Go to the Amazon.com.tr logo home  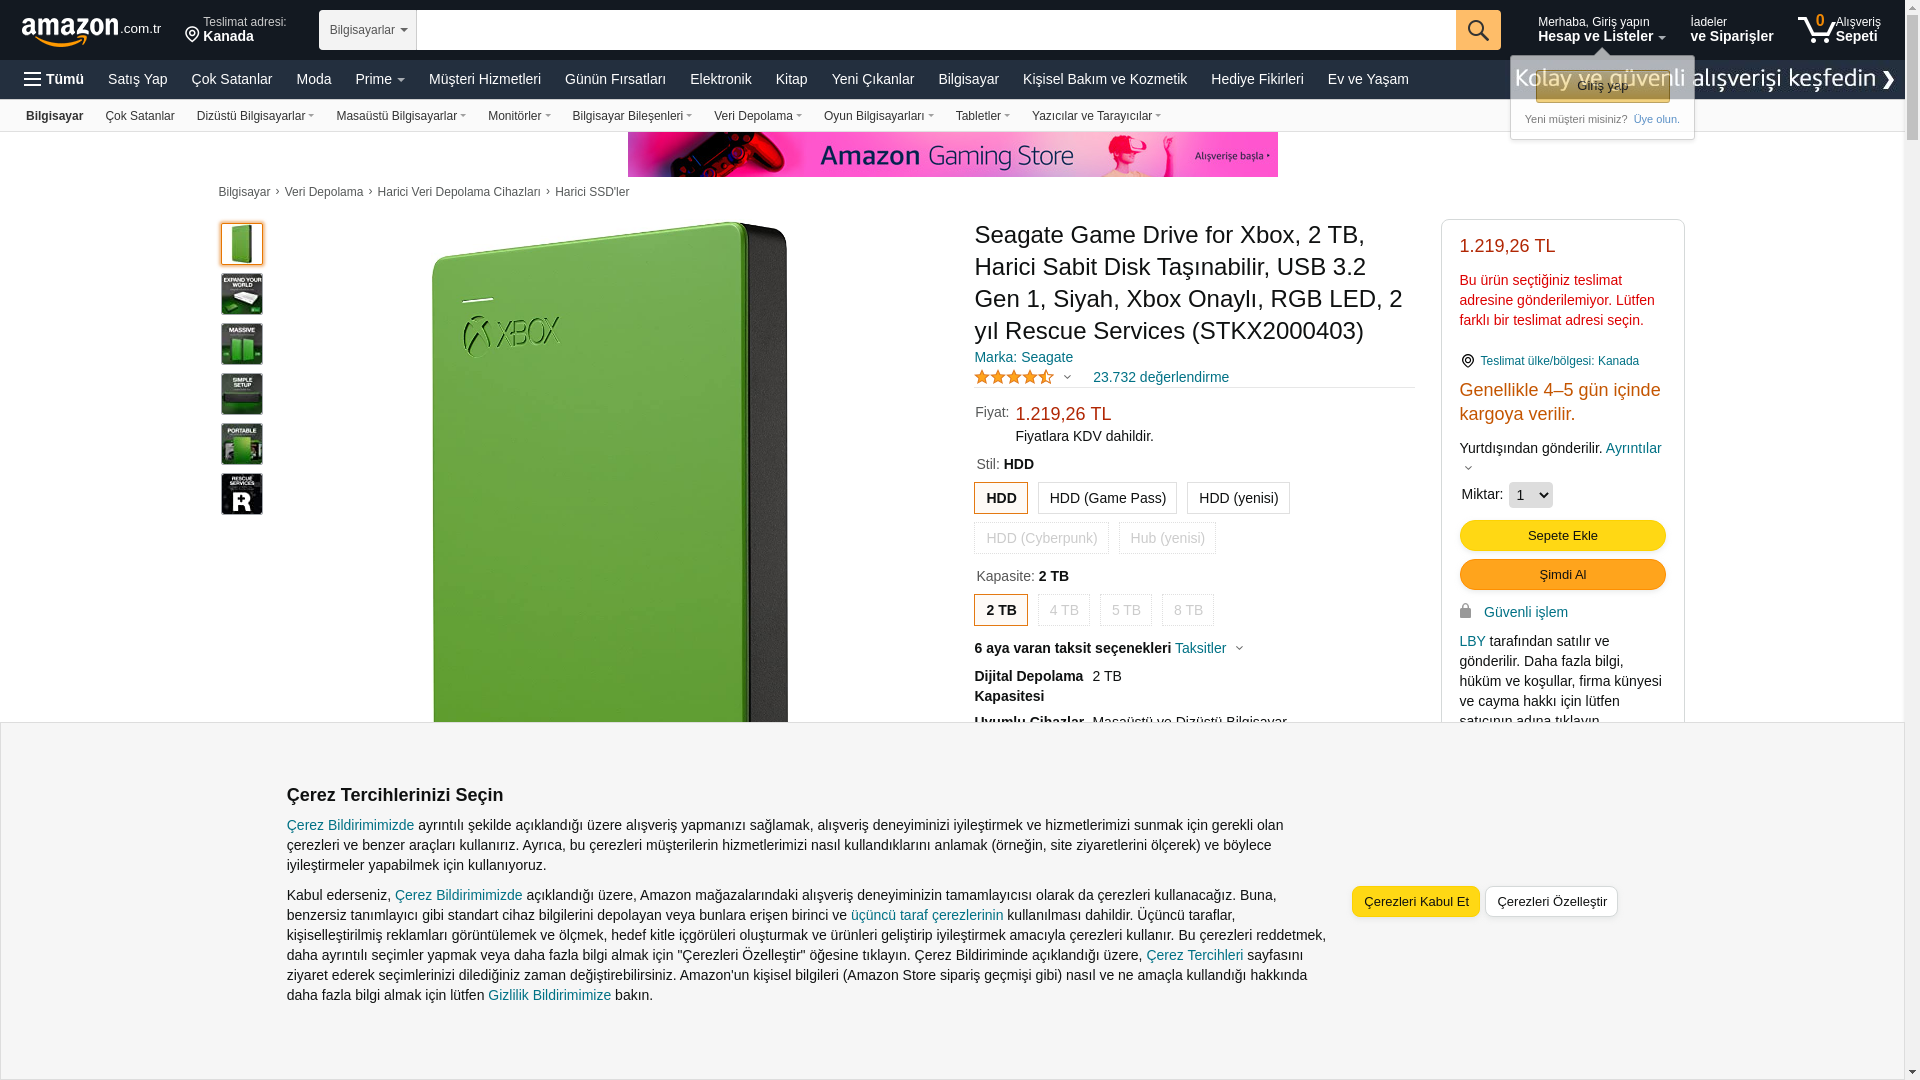(91, 31)
